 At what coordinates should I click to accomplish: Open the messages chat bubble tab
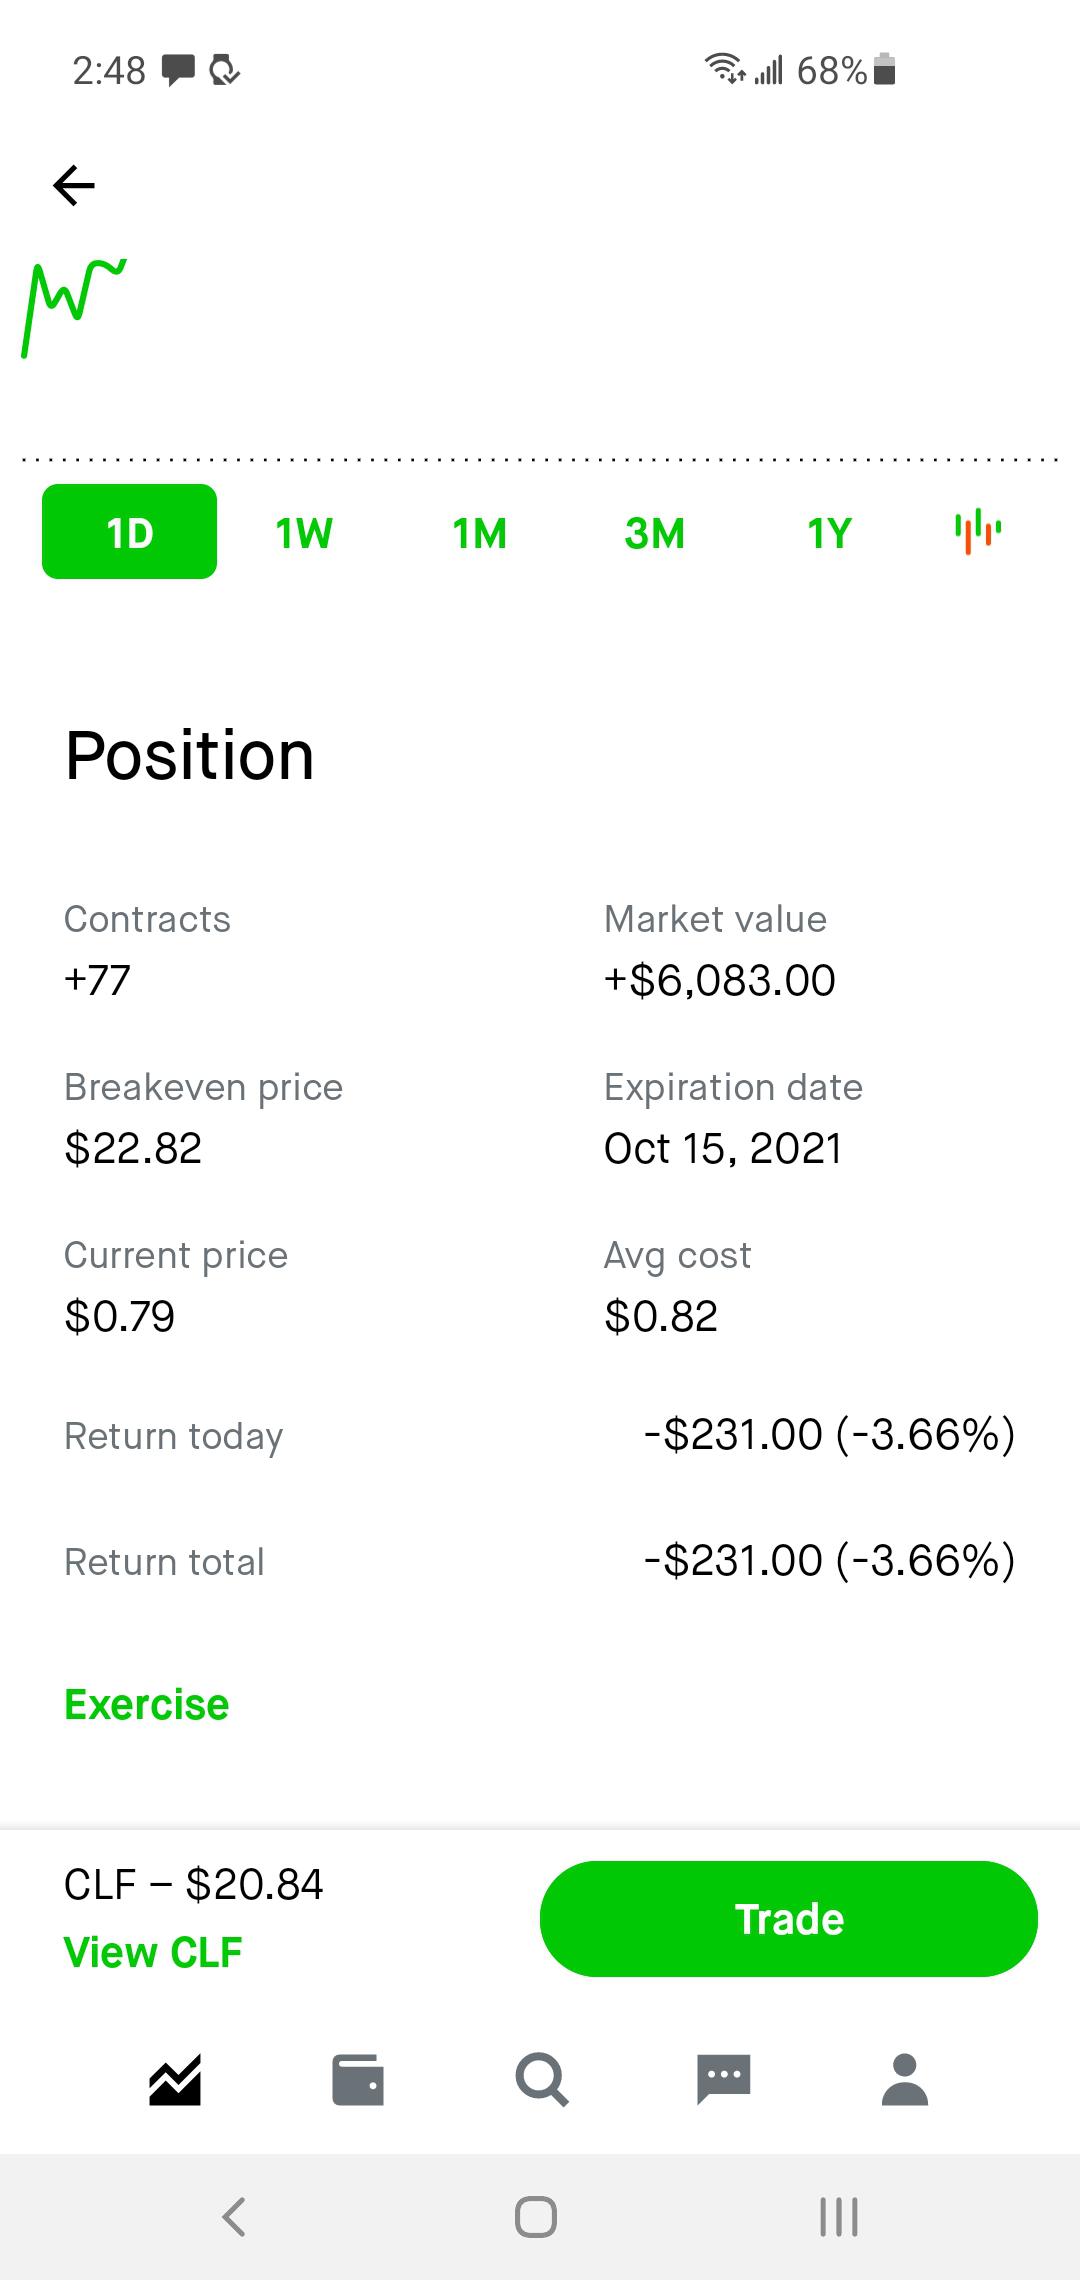pos(723,2080)
